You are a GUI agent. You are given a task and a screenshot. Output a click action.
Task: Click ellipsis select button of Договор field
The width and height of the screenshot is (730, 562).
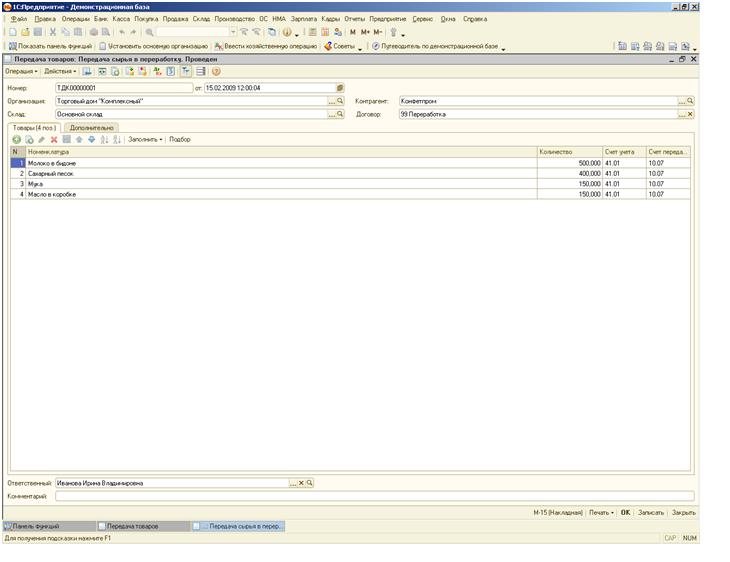[x=682, y=114]
